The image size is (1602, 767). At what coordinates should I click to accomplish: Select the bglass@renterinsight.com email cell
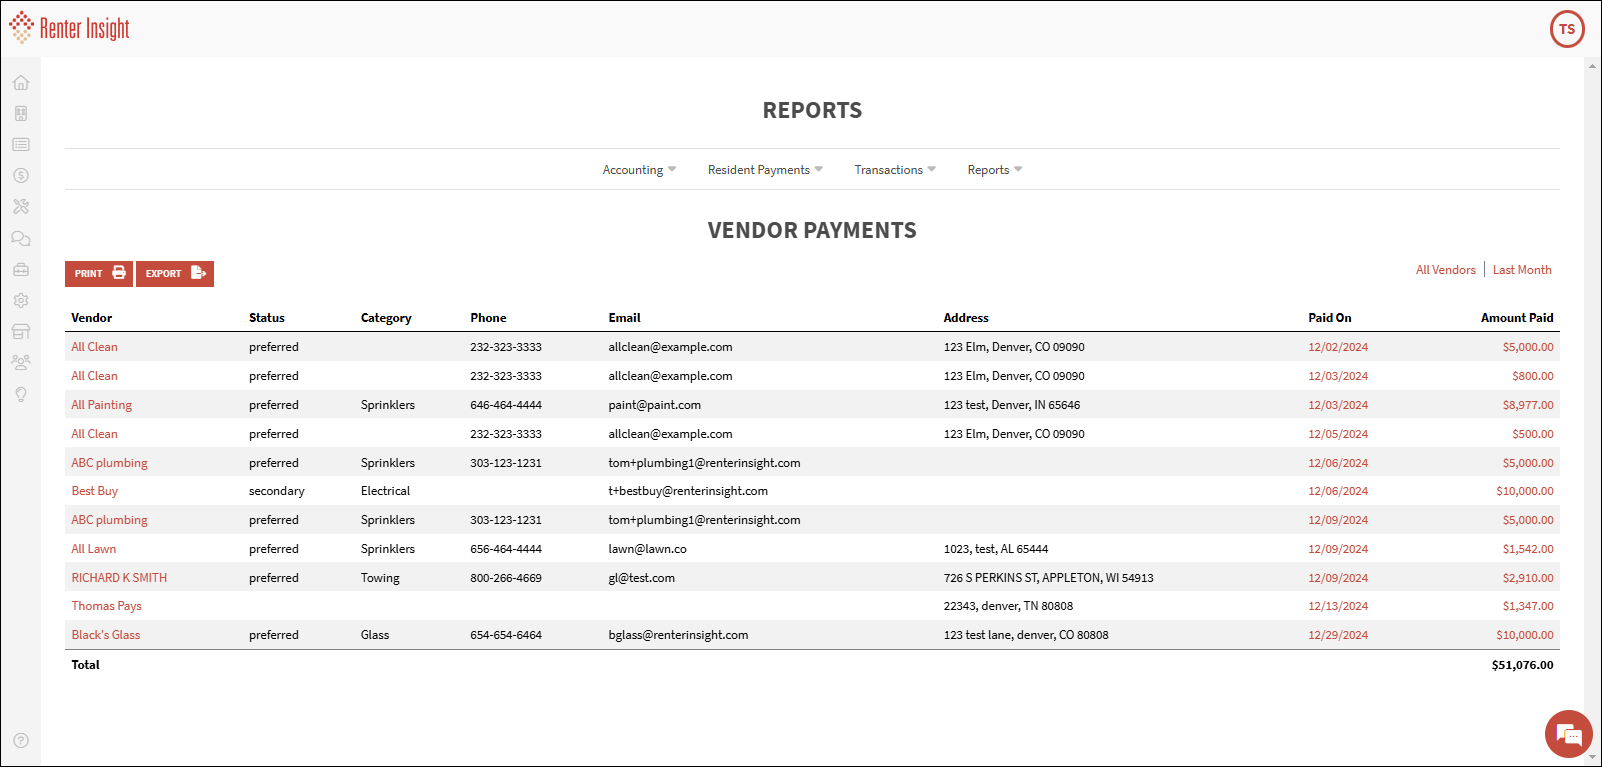tap(678, 635)
